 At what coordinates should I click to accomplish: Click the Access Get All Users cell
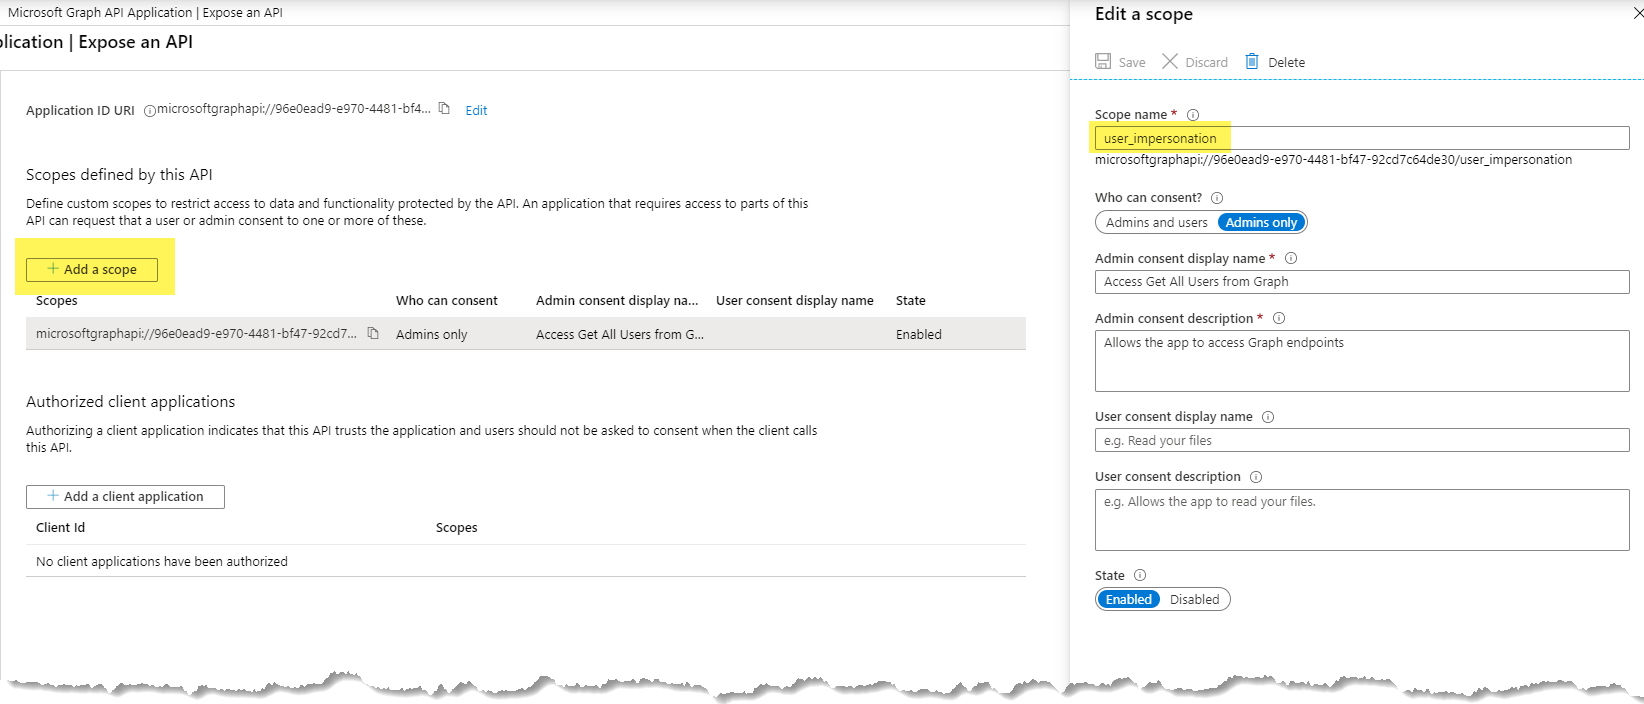tap(620, 335)
